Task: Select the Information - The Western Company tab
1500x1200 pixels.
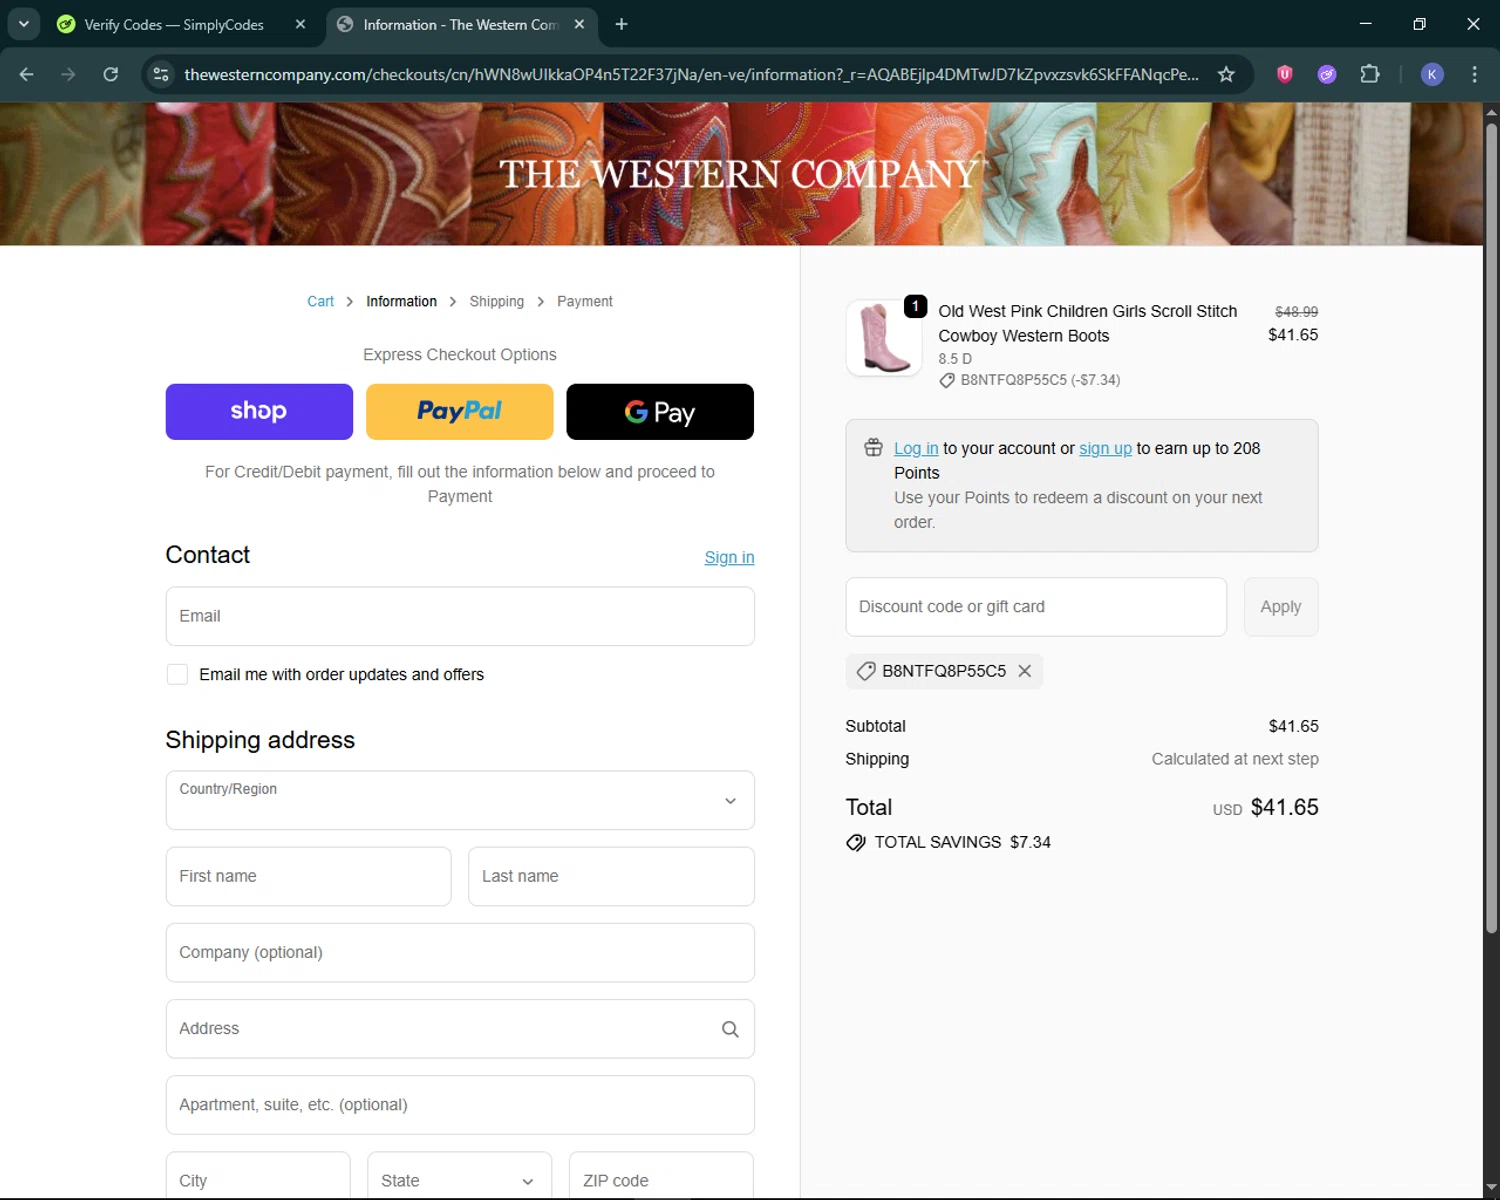Action: point(461,24)
